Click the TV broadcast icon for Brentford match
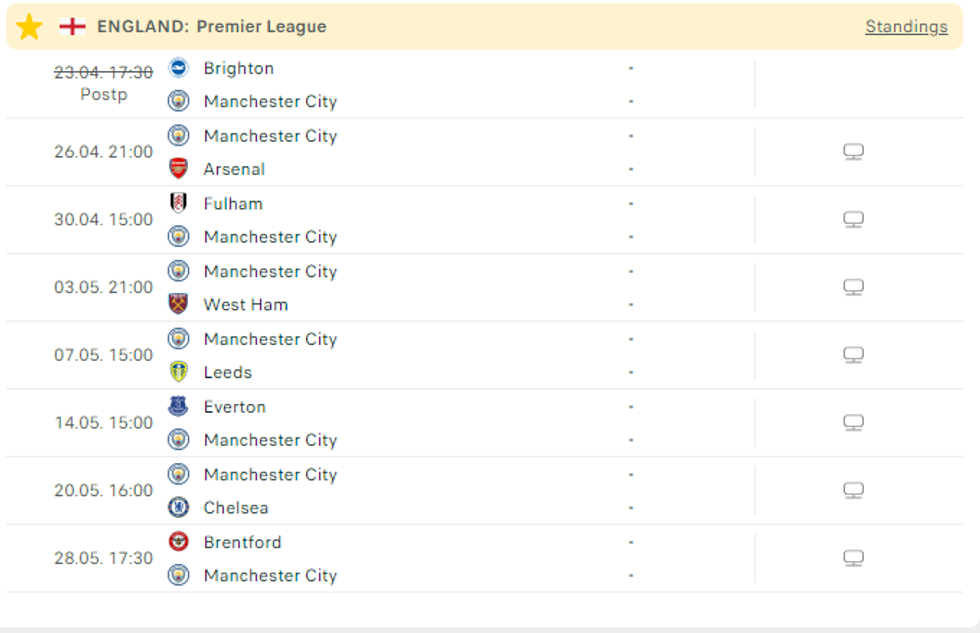This screenshot has width=980, height=633. click(x=853, y=558)
